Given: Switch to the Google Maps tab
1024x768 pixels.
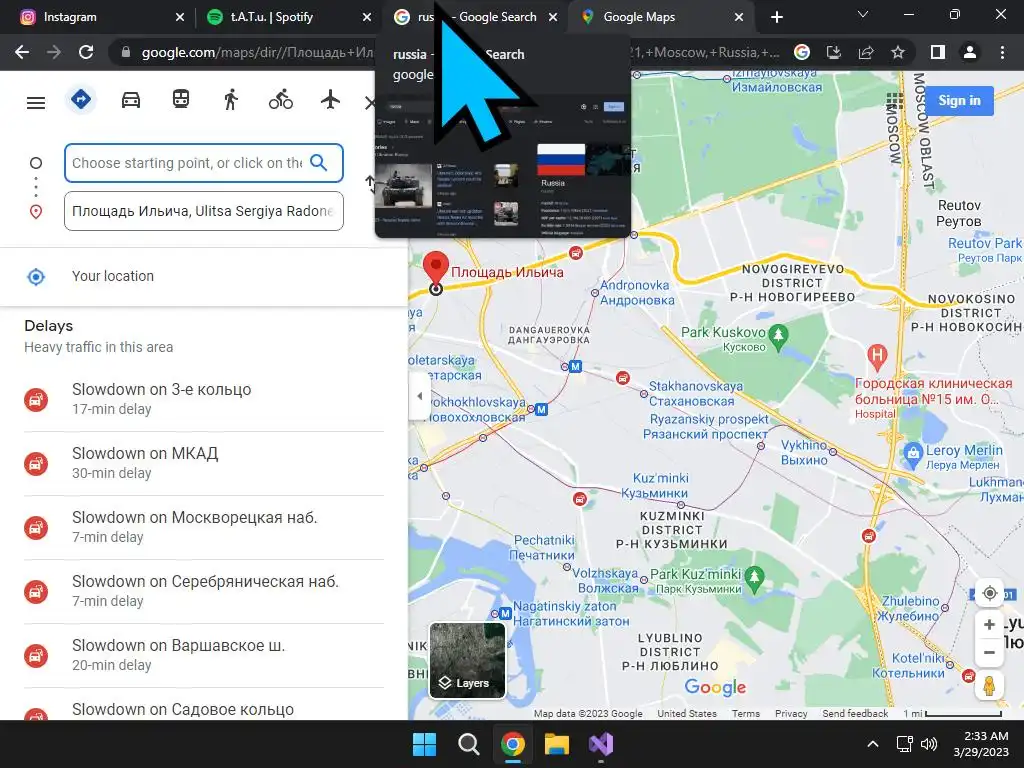Looking at the screenshot, I should coord(661,17).
